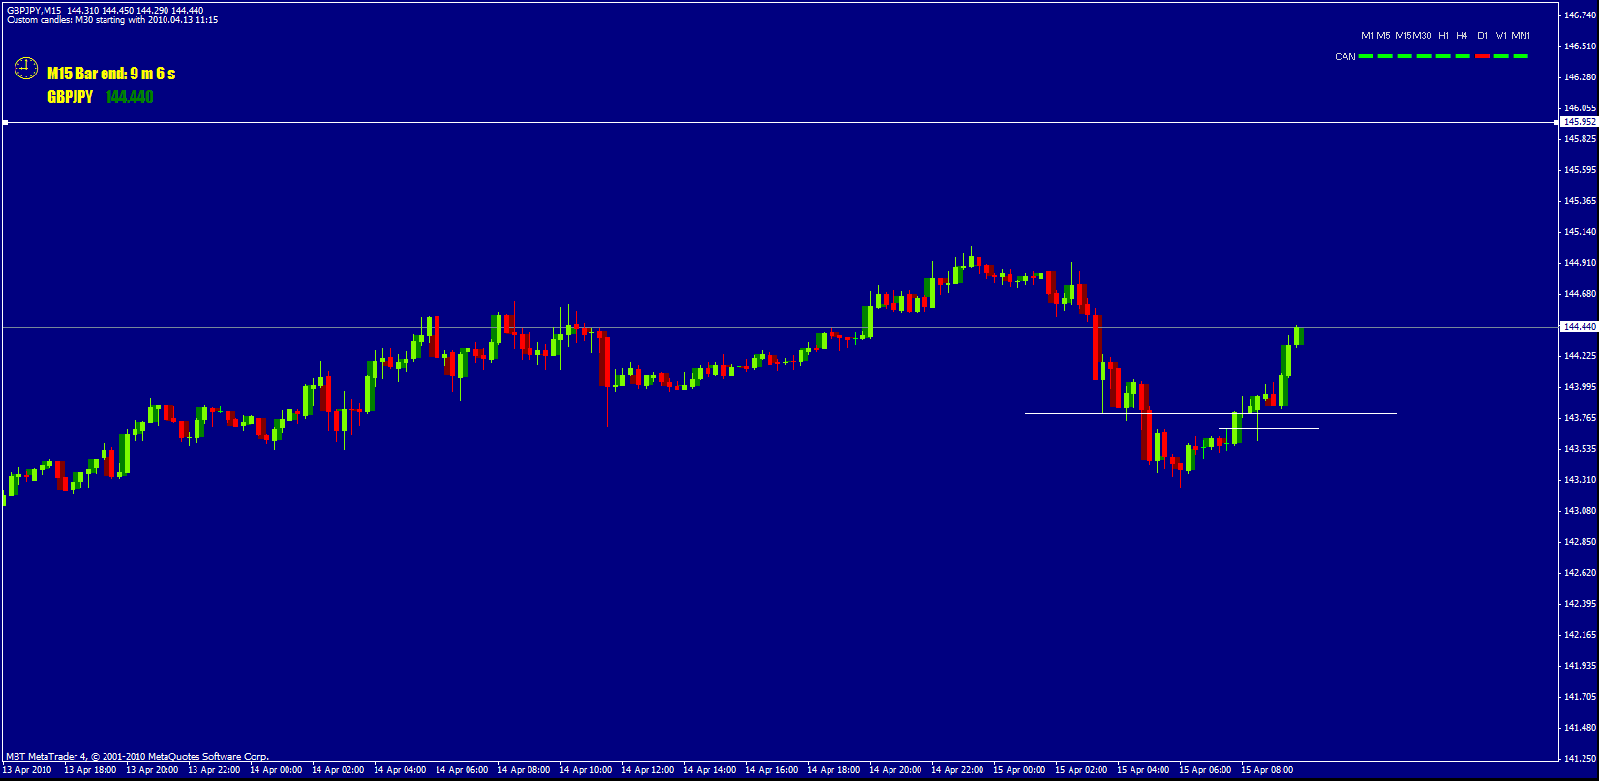Select the M5 timeframe label
The image size is (1599, 781).
(x=1383, y=36)
